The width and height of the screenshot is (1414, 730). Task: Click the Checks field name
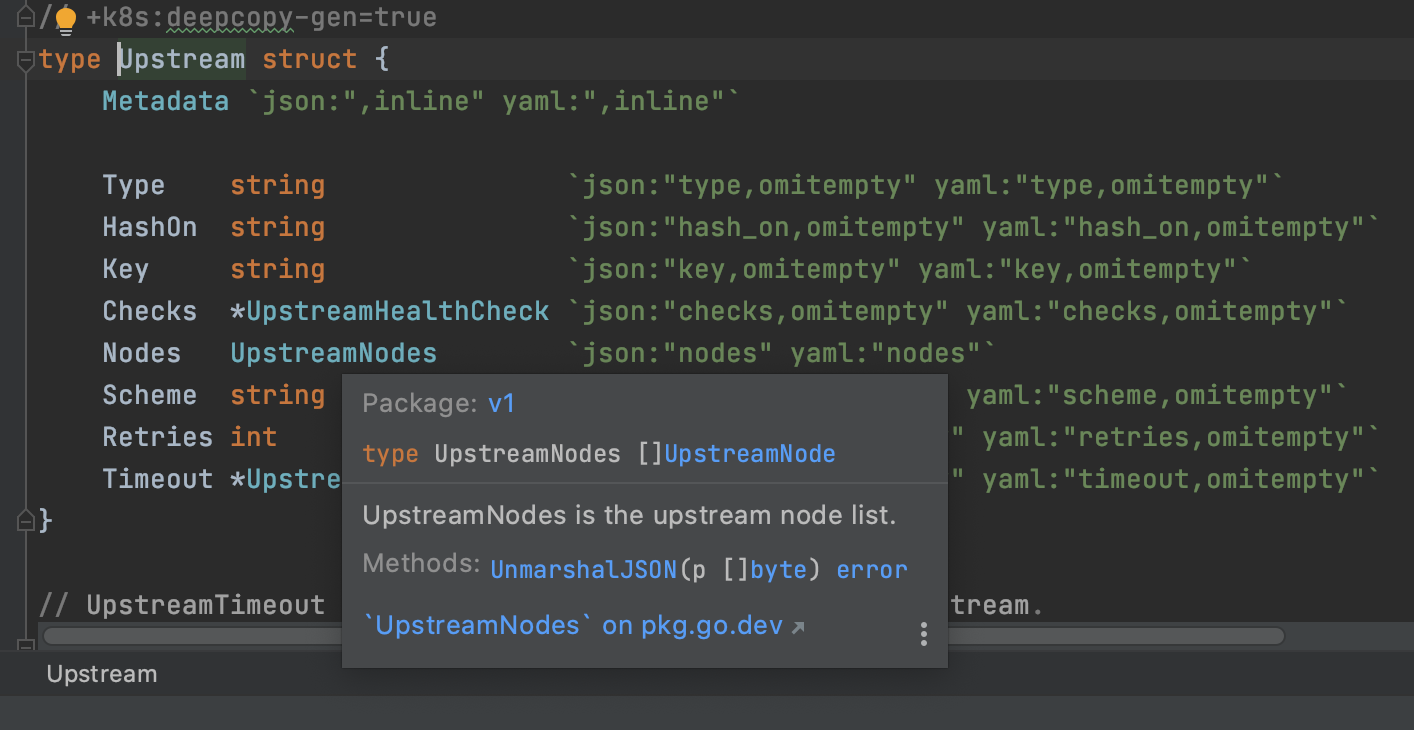point(150,312)
